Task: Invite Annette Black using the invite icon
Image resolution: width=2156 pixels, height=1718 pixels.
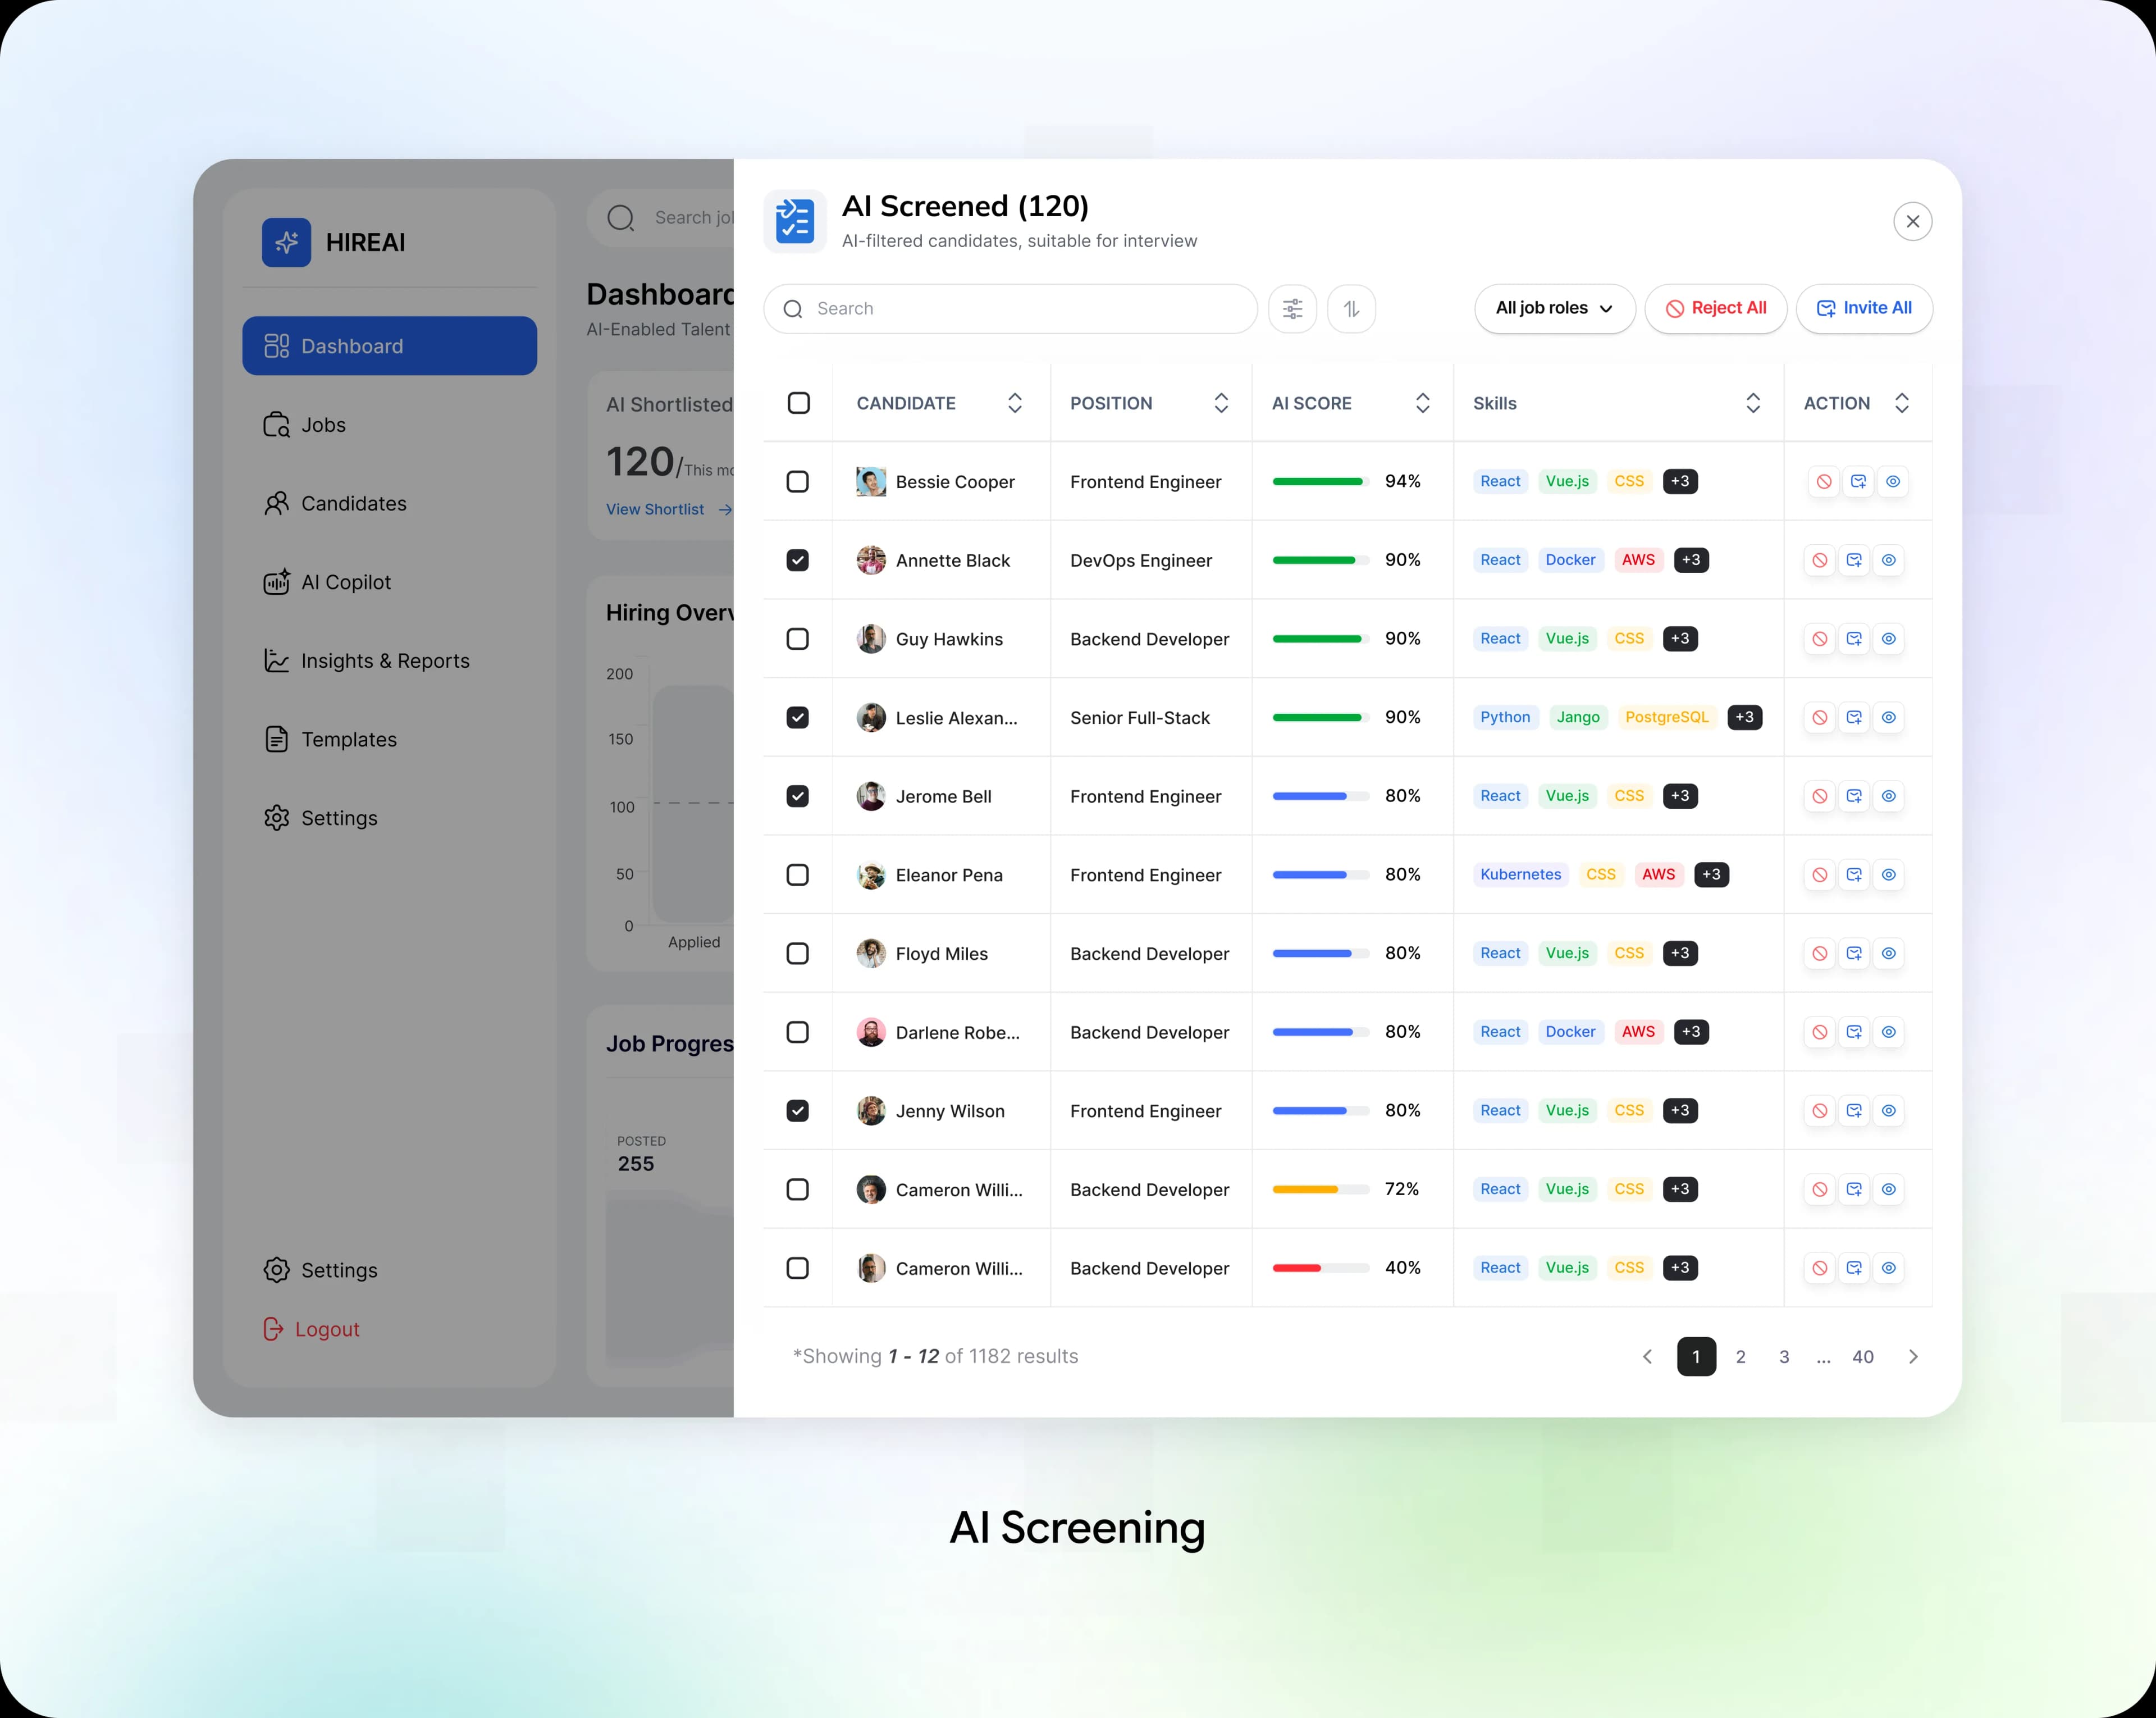Action: (1854, 560)
